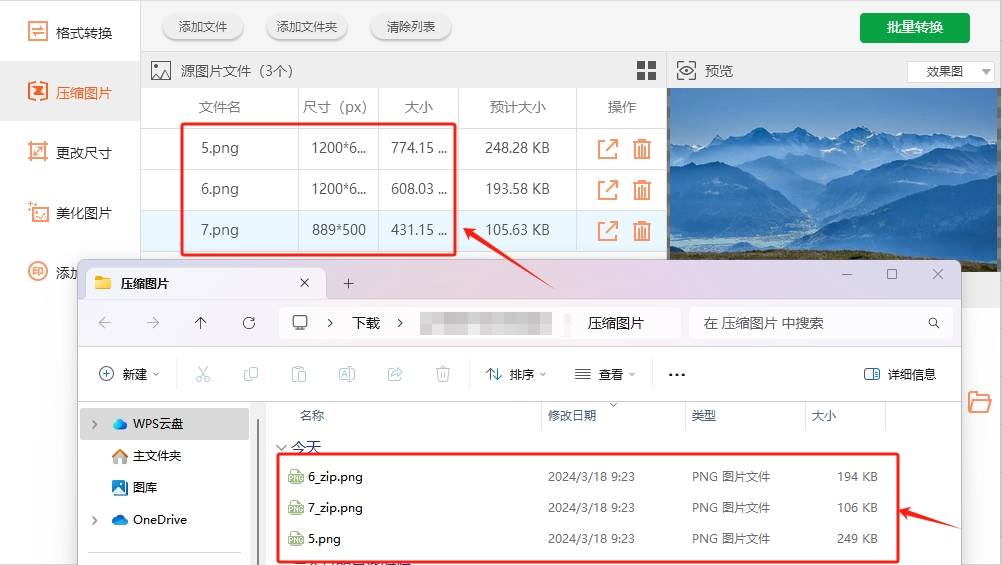Add a new Explorer tab
The width and height of the screenshot is (1002, 565).
click(x=348, y=283)
